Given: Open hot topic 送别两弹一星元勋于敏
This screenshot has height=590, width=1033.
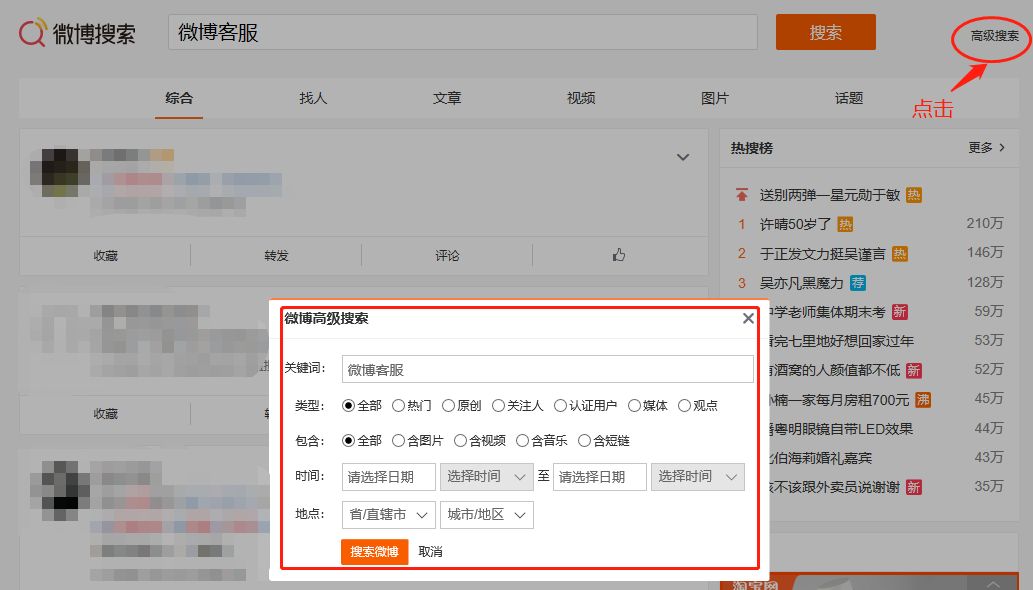Looking at the screenshot, I should point(829,195).
